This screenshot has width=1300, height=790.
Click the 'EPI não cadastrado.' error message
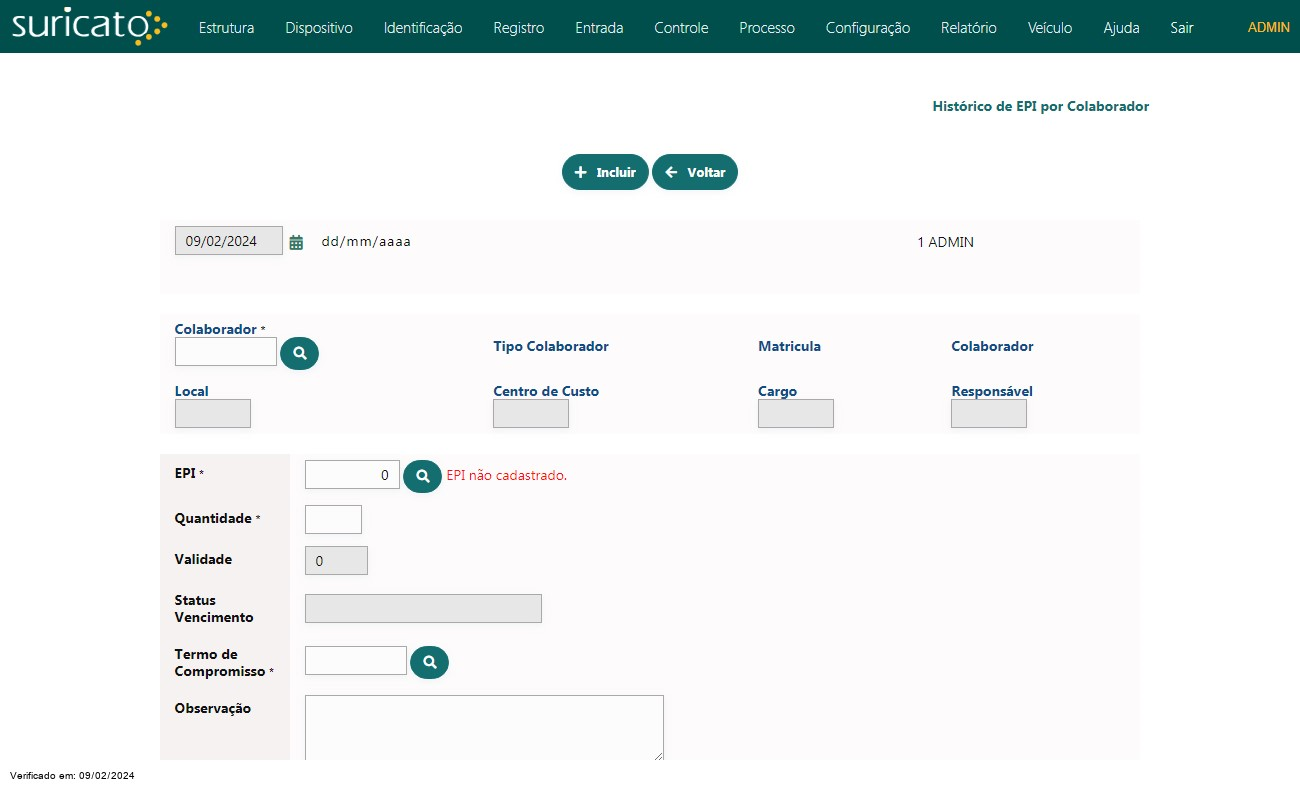pos(507,475)
